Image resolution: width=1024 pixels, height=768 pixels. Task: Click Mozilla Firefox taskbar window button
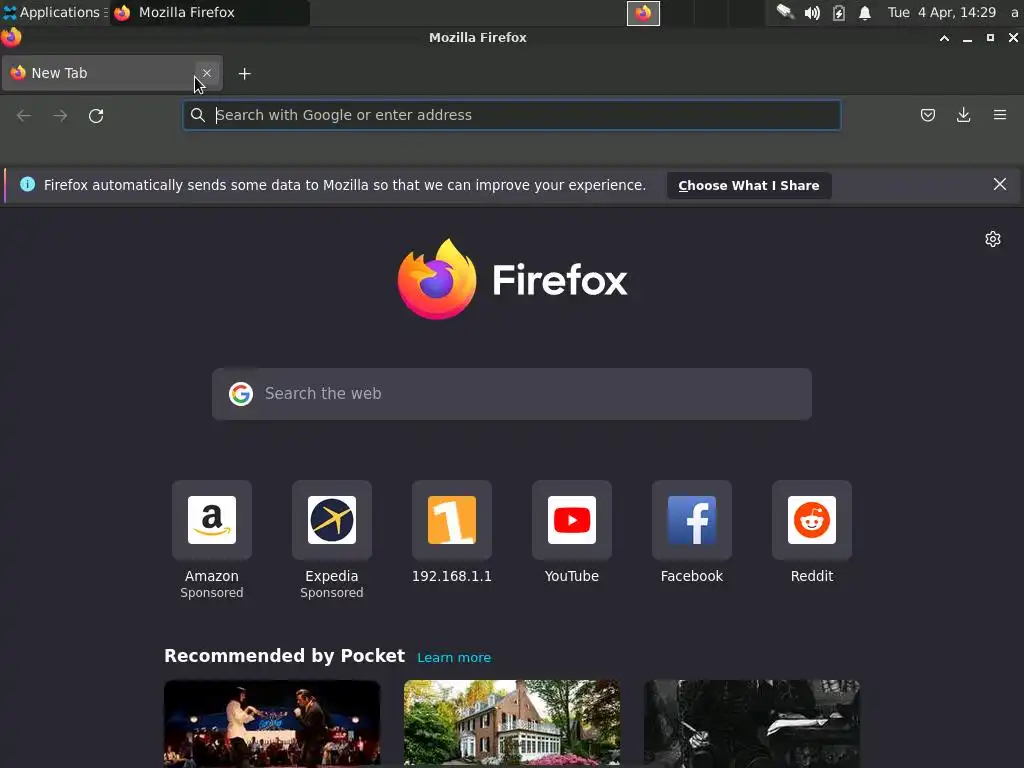coord(209,12)
